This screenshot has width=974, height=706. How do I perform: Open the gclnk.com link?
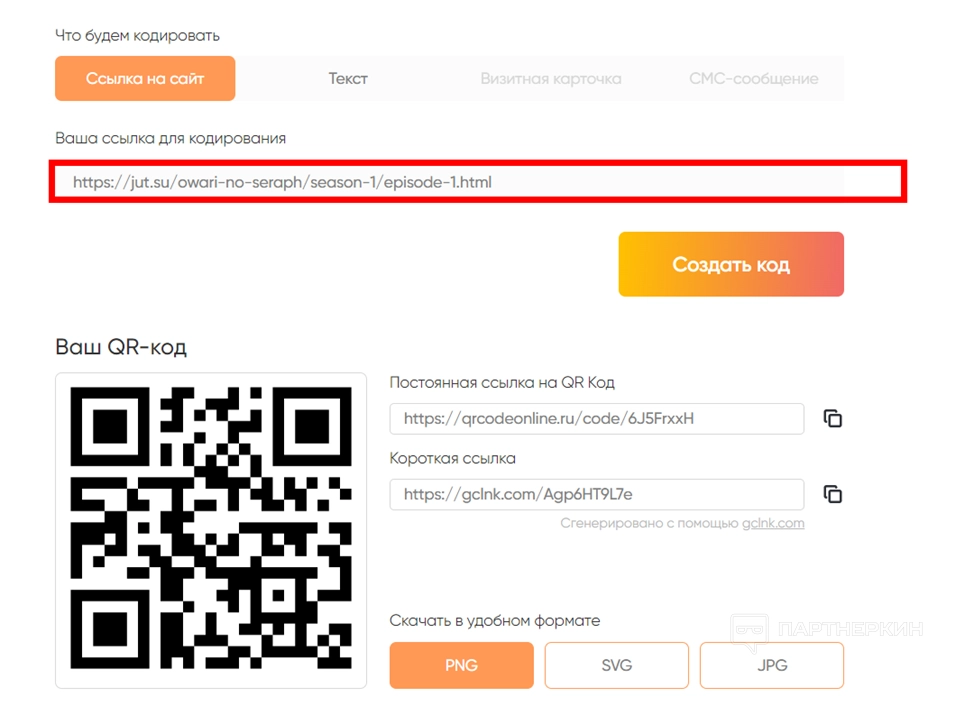click(773, 523)
